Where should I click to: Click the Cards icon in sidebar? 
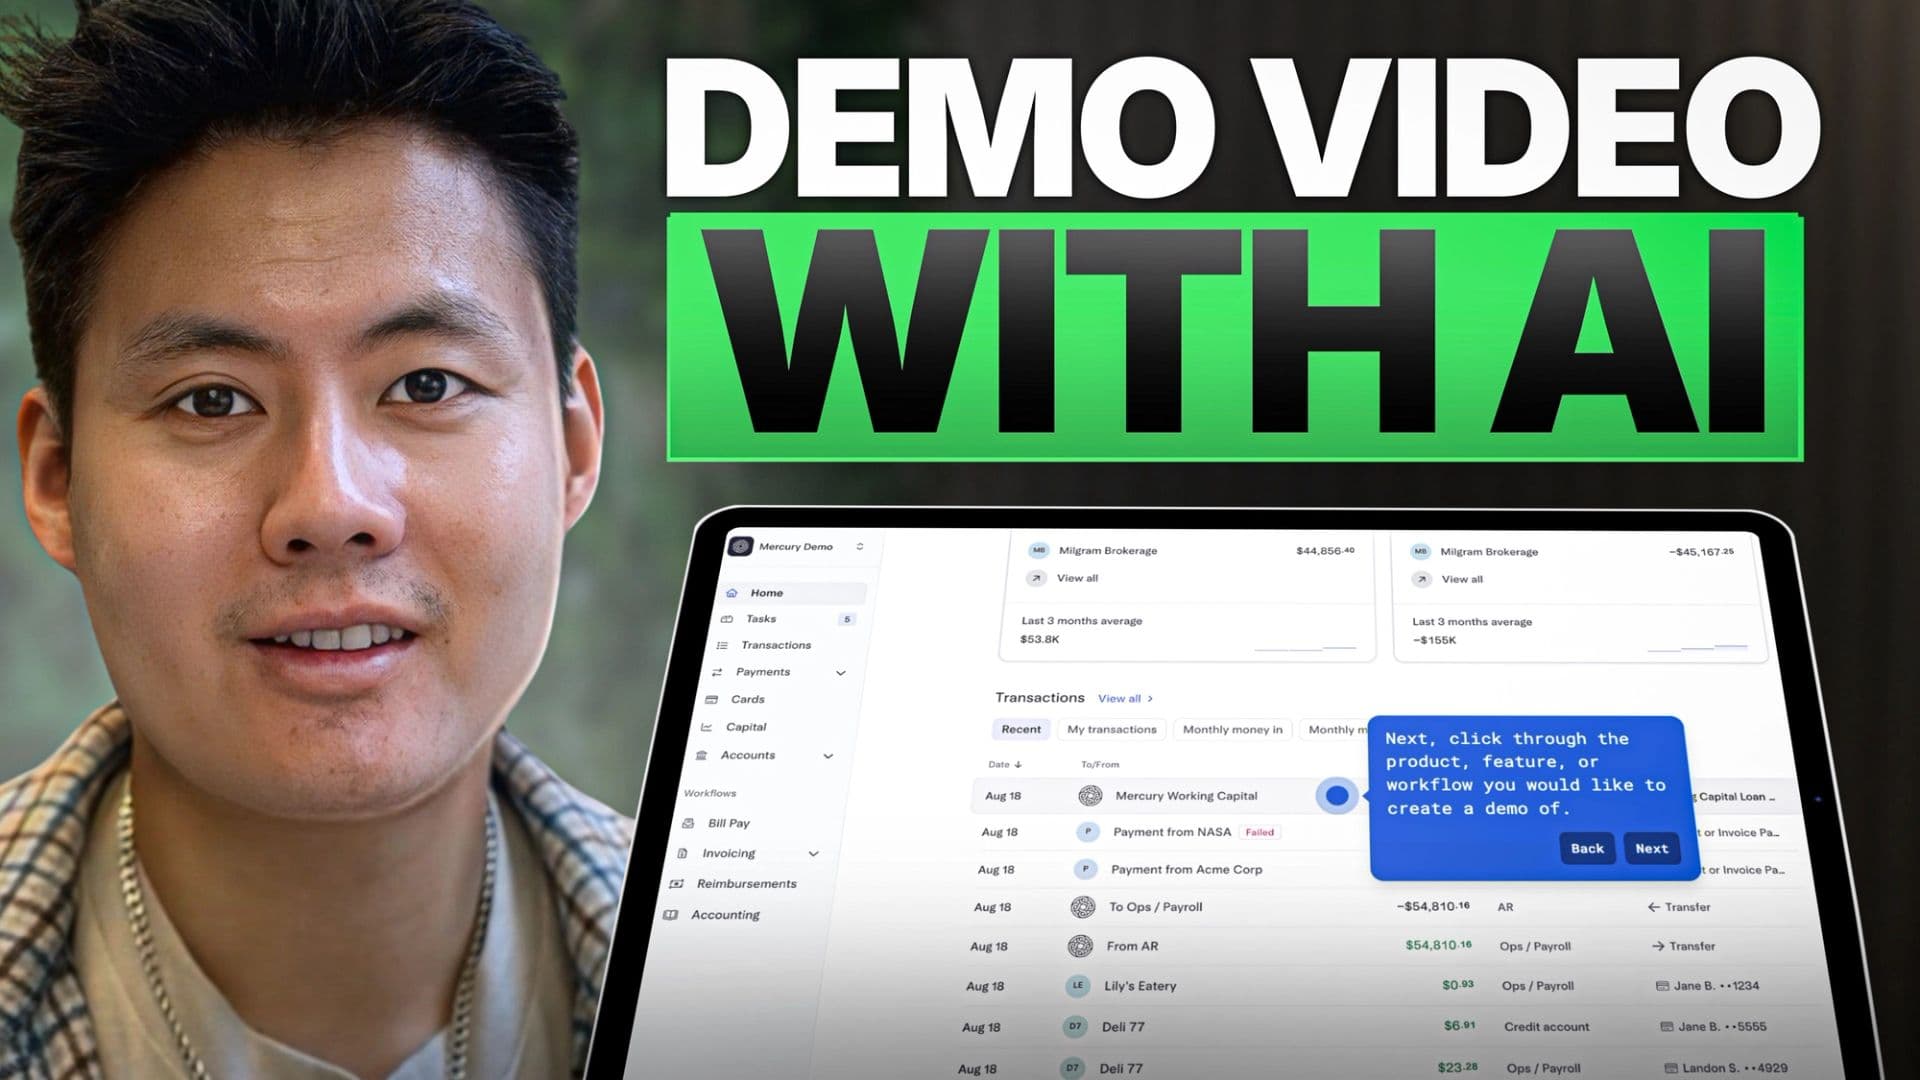tap(712, 700)
